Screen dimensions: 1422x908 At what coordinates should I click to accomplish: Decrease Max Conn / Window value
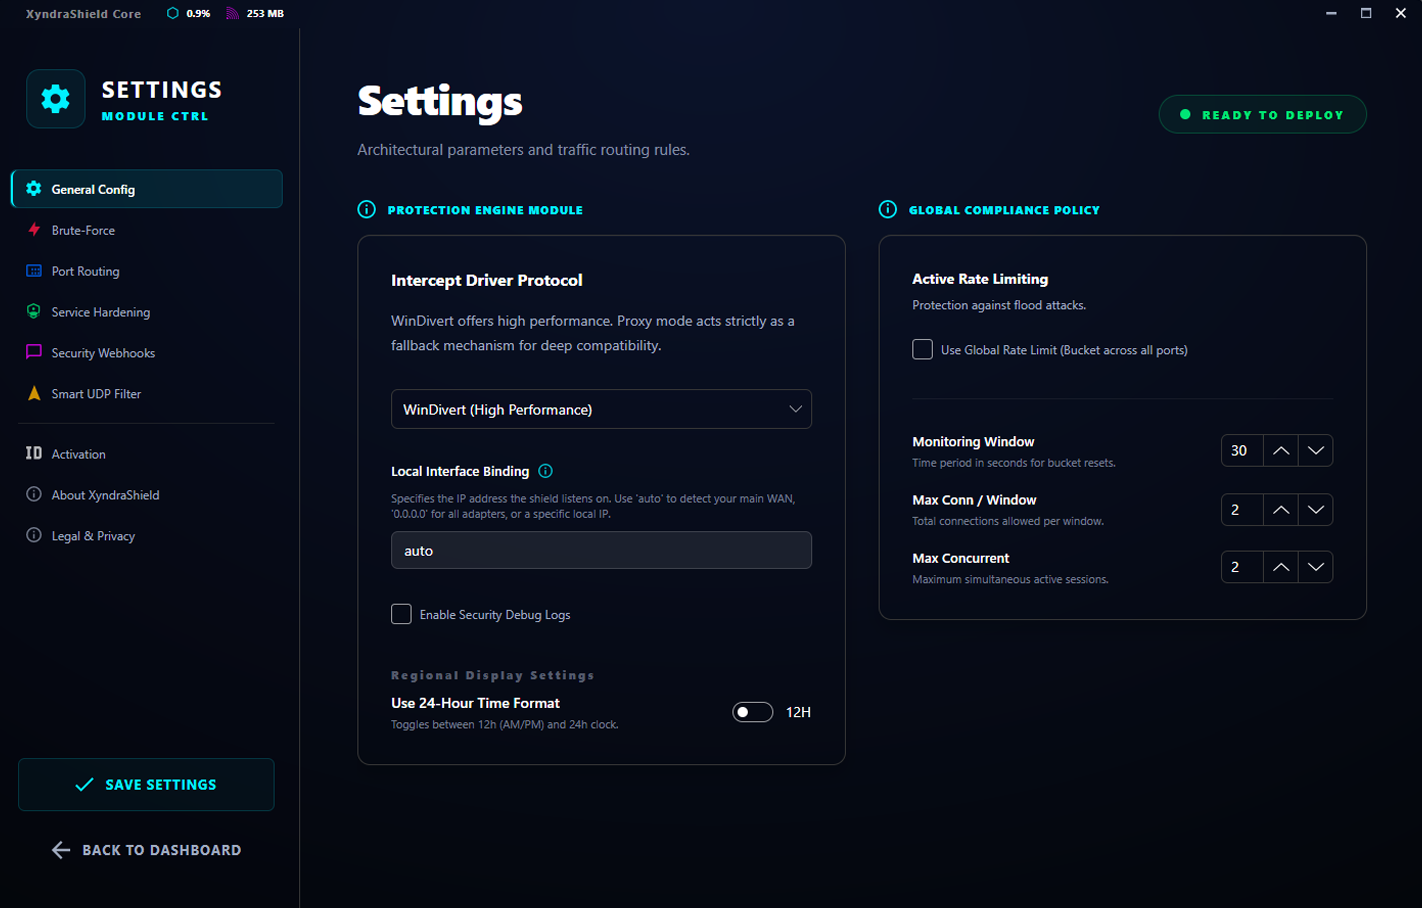coord(1316,510)
